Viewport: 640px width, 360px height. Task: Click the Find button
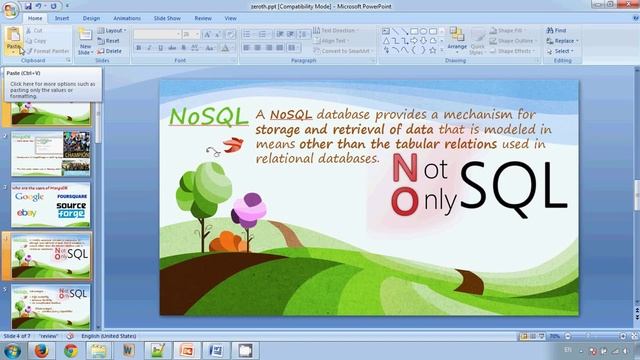coord(556,31)
